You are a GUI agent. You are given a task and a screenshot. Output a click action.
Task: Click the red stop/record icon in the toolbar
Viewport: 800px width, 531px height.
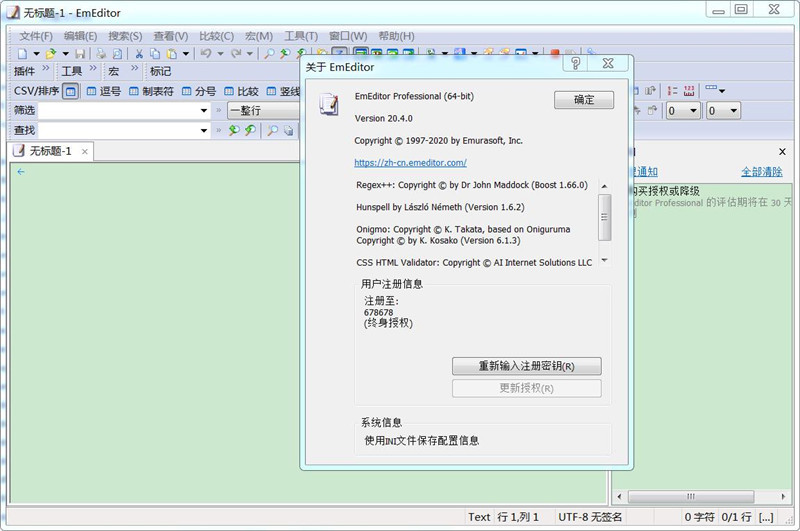[555, 52]
